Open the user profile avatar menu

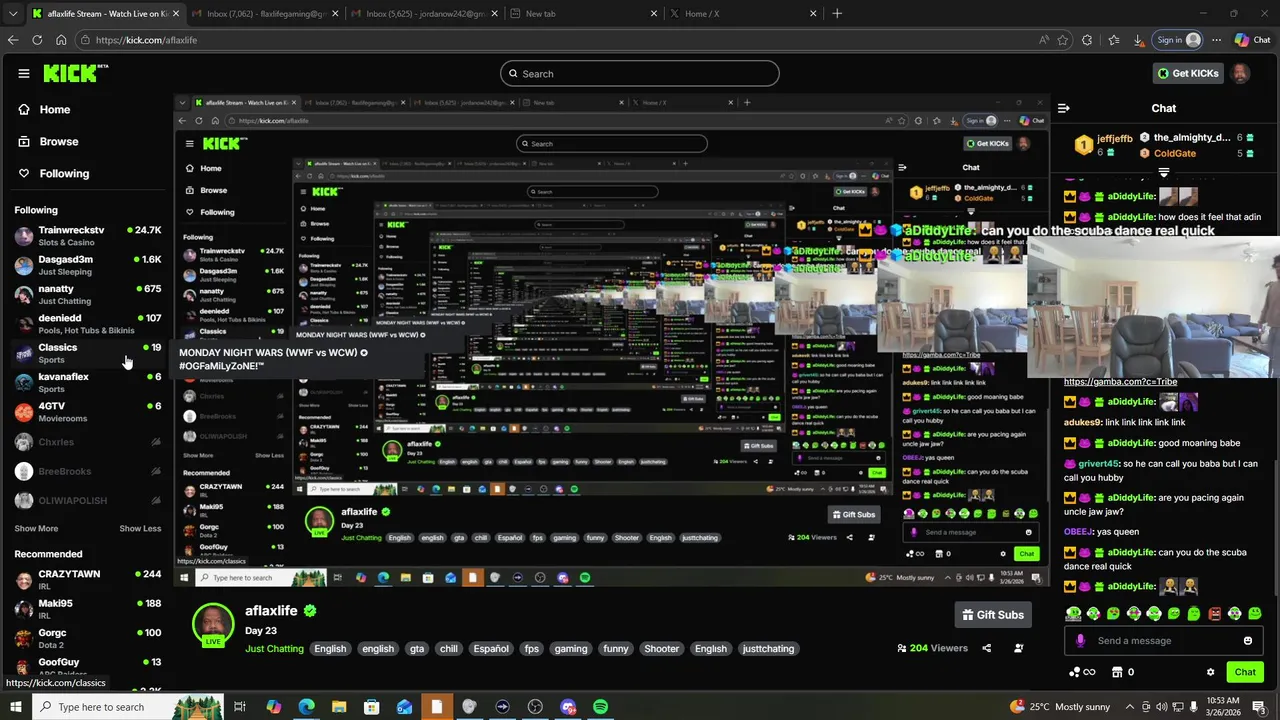click(x=1240, y=73)
